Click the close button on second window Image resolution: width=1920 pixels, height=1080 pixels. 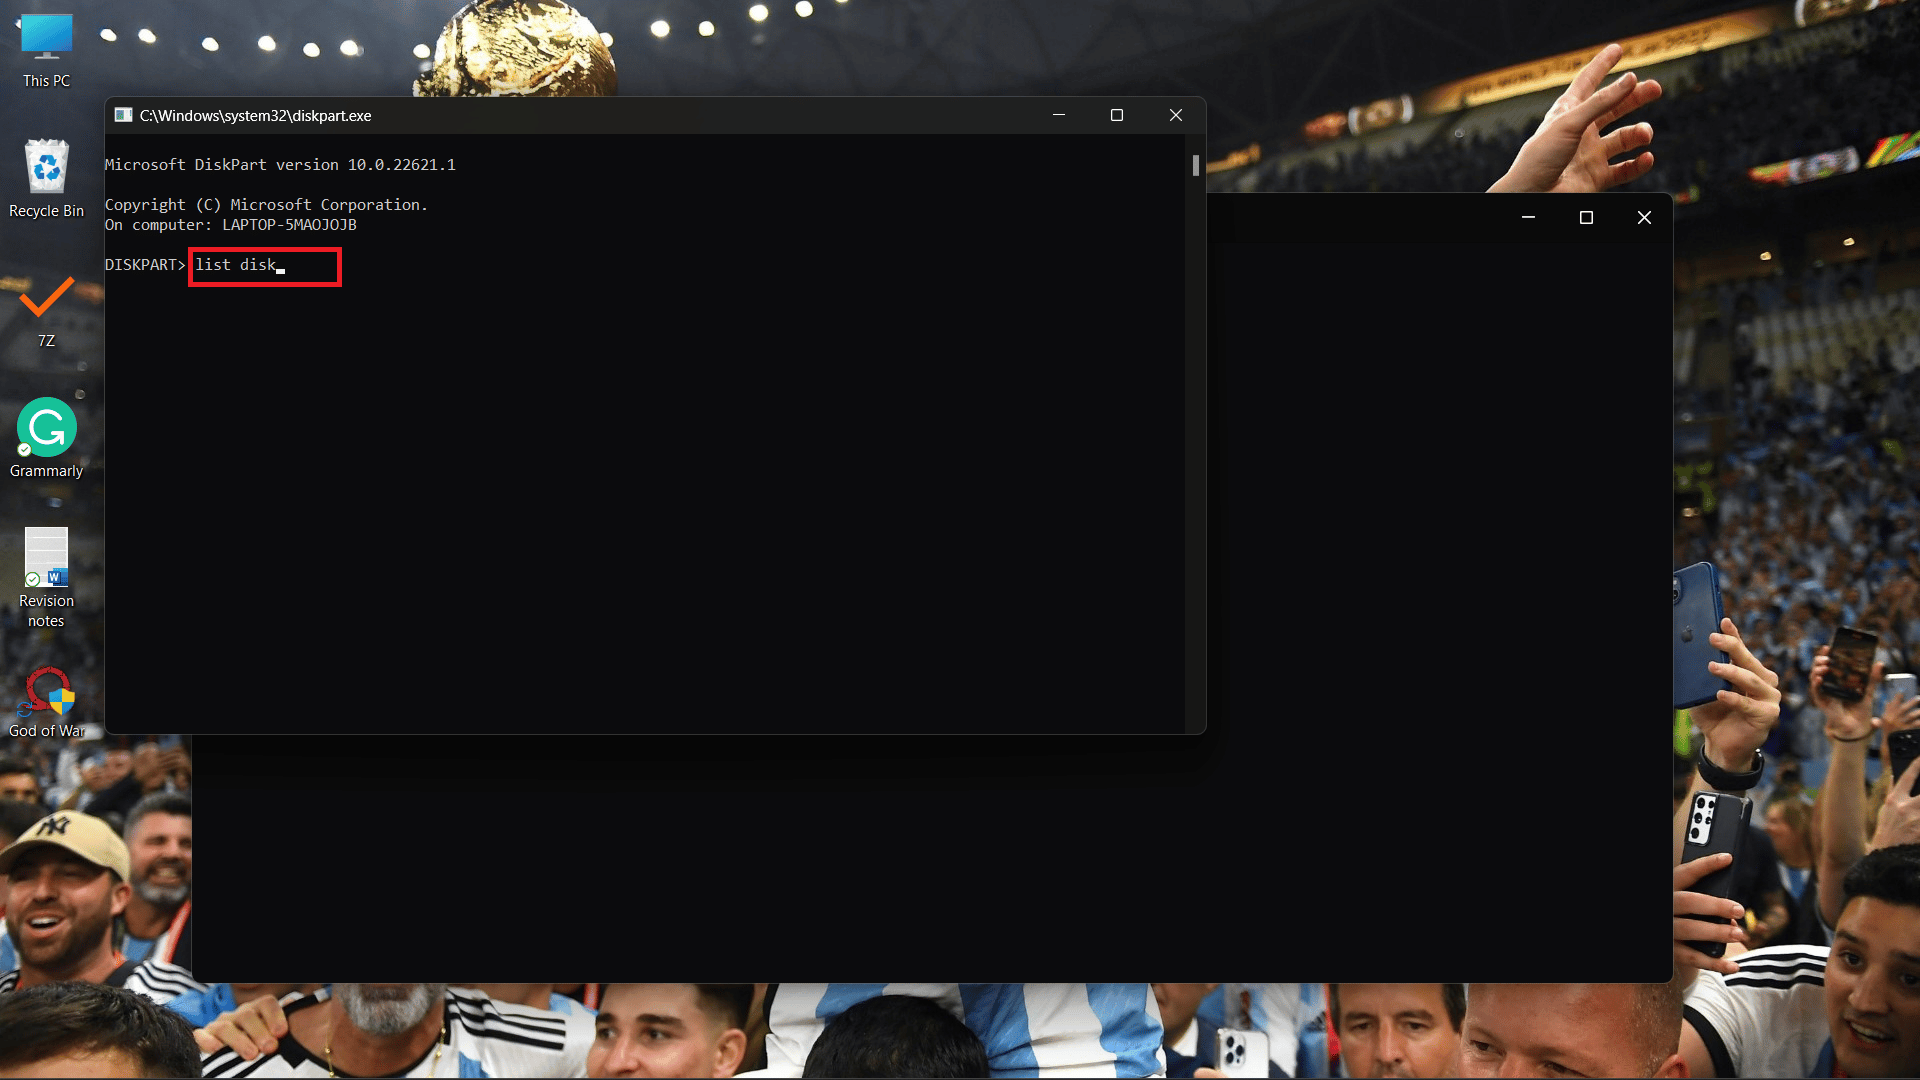point(1643,218)
